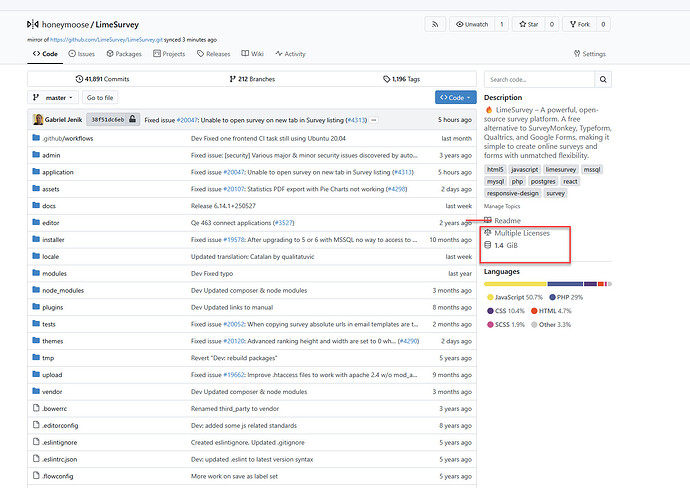Open the honeymoose owner link
690x488 pixels.
click(x=65, y=25)
